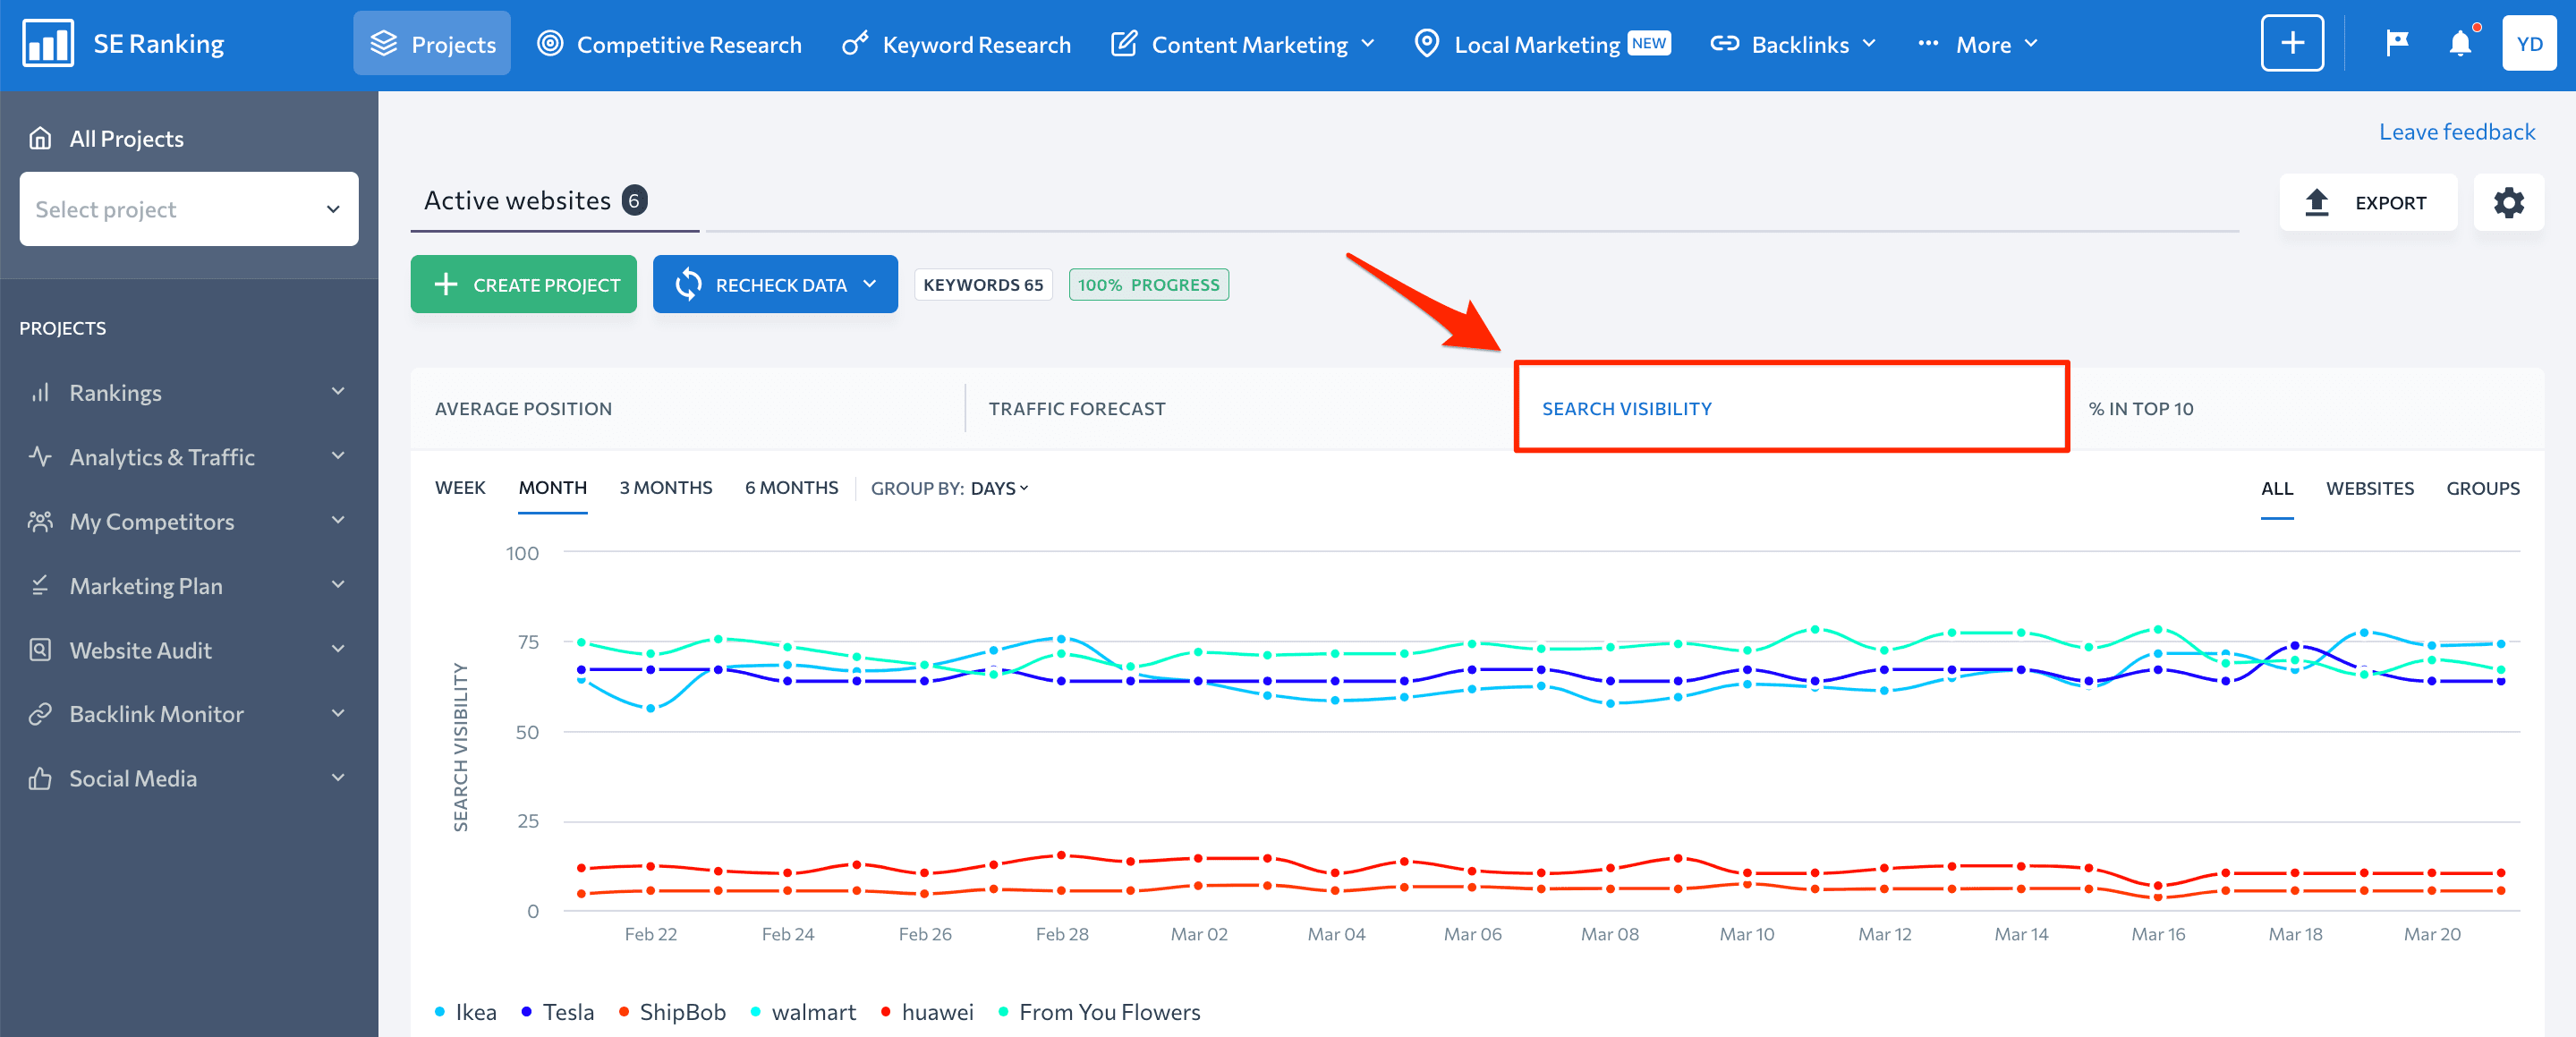Image resolution: width=2576 pixels, height=1037 pixels.
Task: Open settings via the gear icon
Action: [x=2508, y=203]
